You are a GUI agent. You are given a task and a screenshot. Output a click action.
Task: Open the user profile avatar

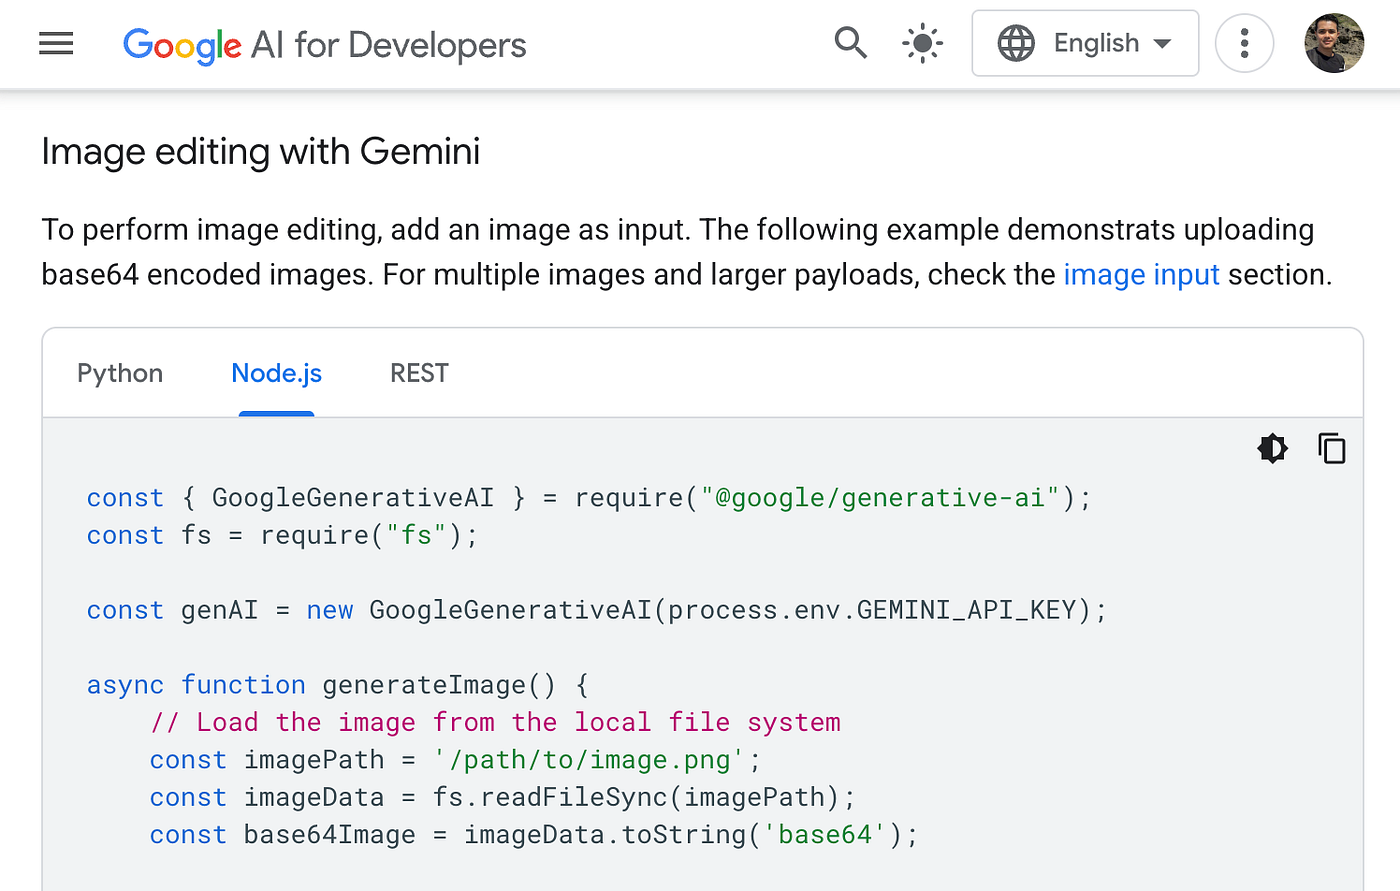[1334, 43]
